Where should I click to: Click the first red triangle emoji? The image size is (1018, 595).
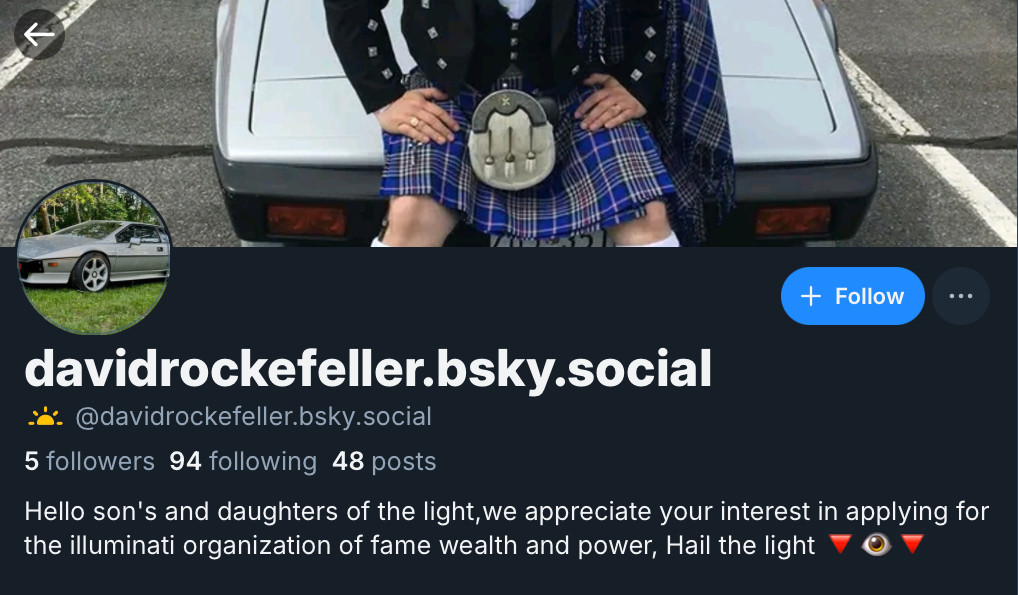point(840,544)
